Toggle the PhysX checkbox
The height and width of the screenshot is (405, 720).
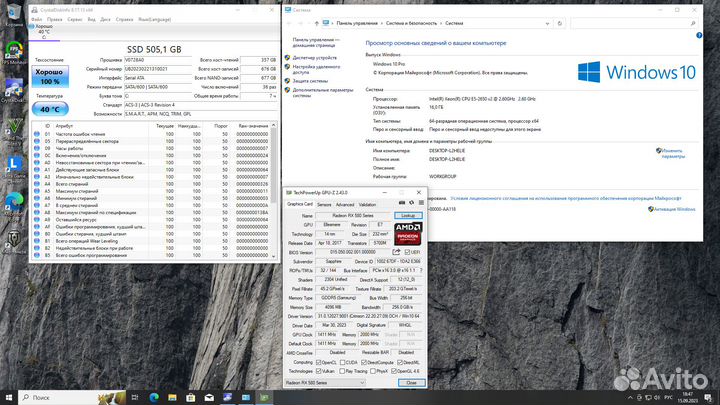[373, 371]
